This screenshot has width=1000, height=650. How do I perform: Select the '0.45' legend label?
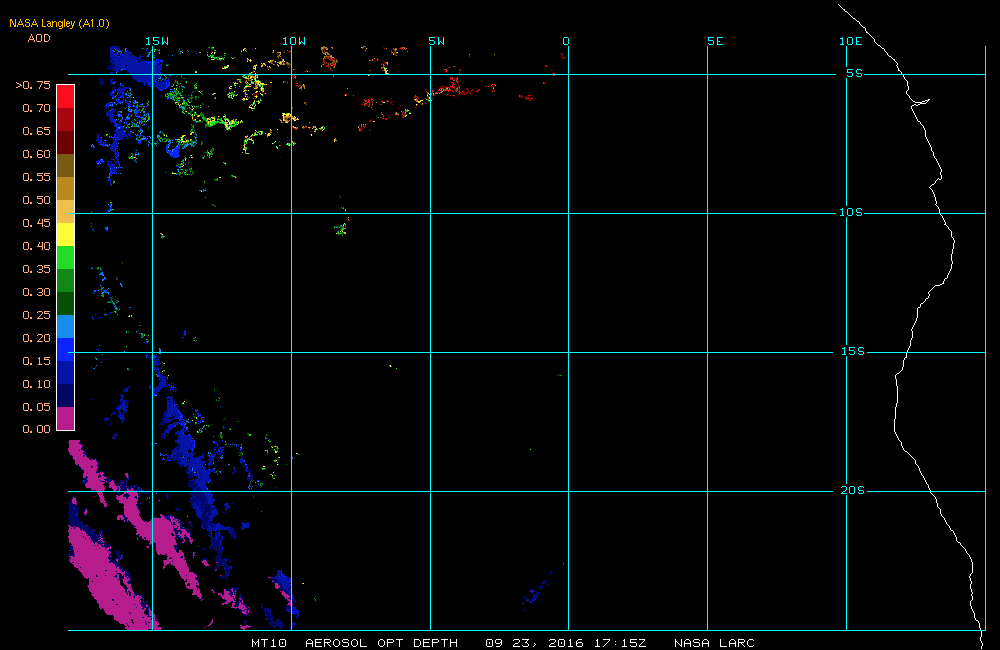tap(36, 223)
